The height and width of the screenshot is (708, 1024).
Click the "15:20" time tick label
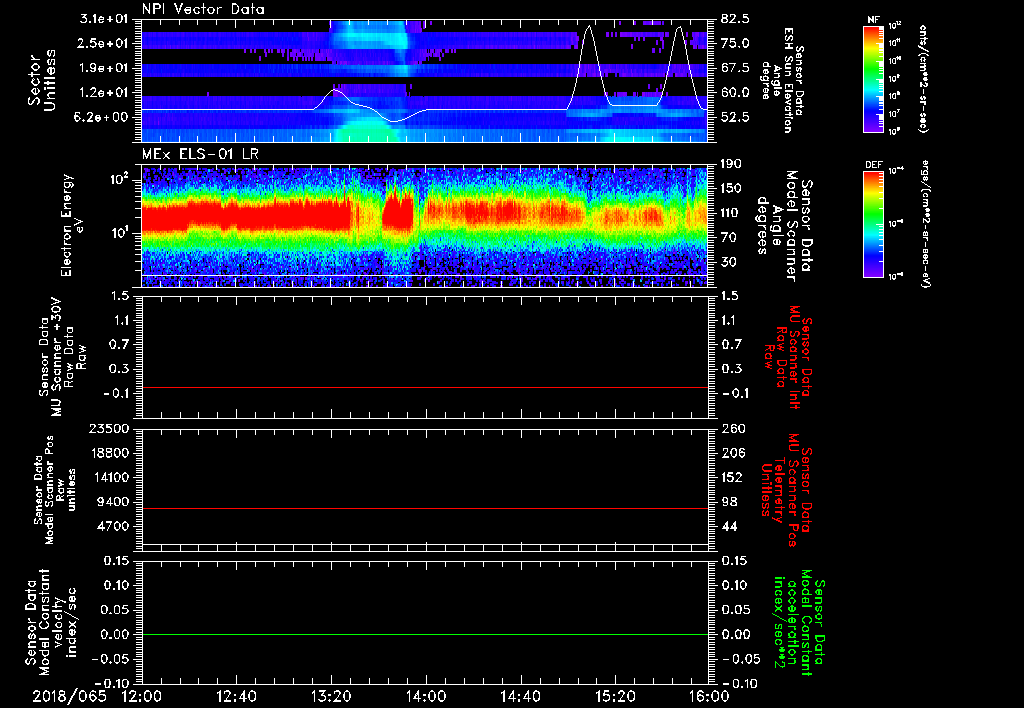(x=615, y=696)
